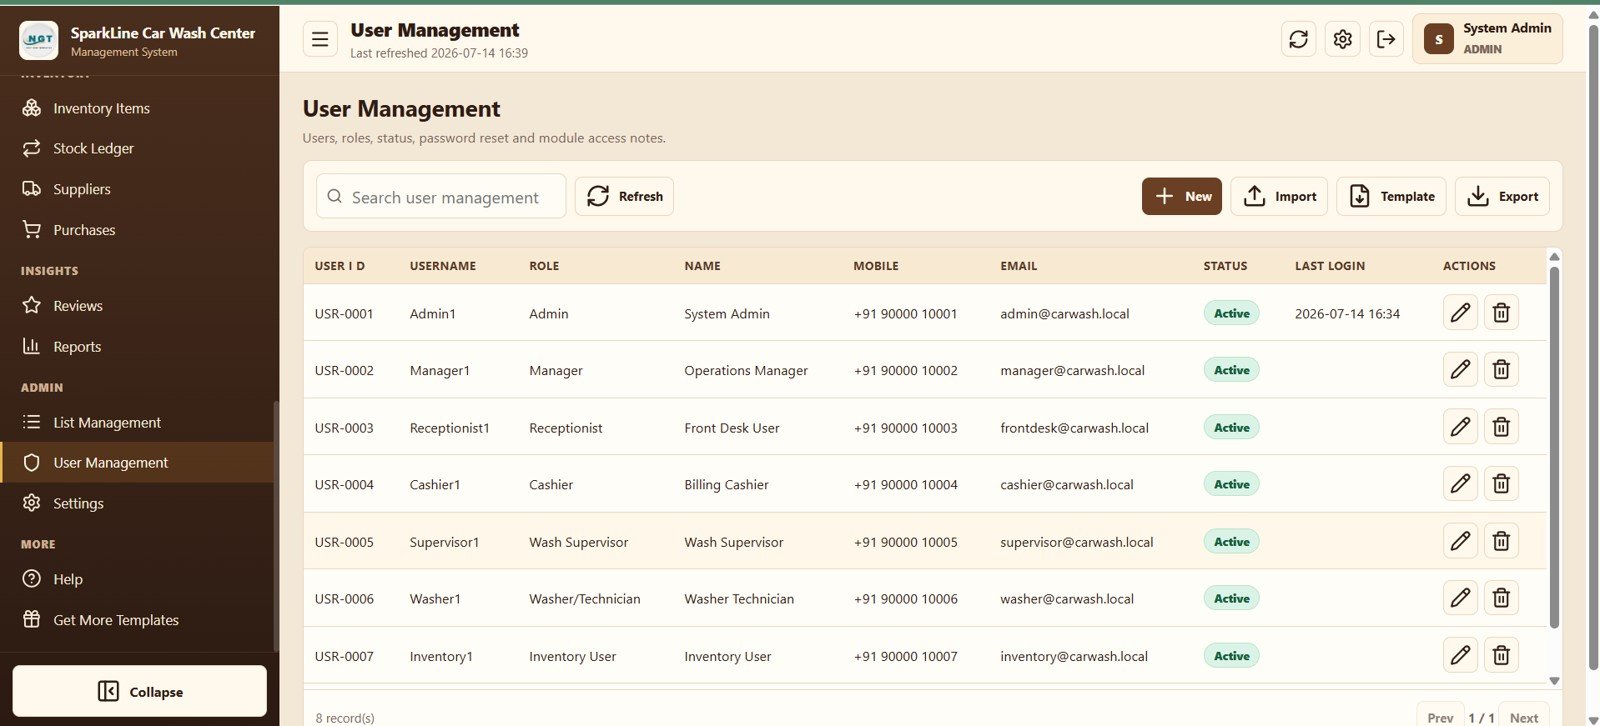
Task: Click the Refresh button near search
Action: click(624, 197)
